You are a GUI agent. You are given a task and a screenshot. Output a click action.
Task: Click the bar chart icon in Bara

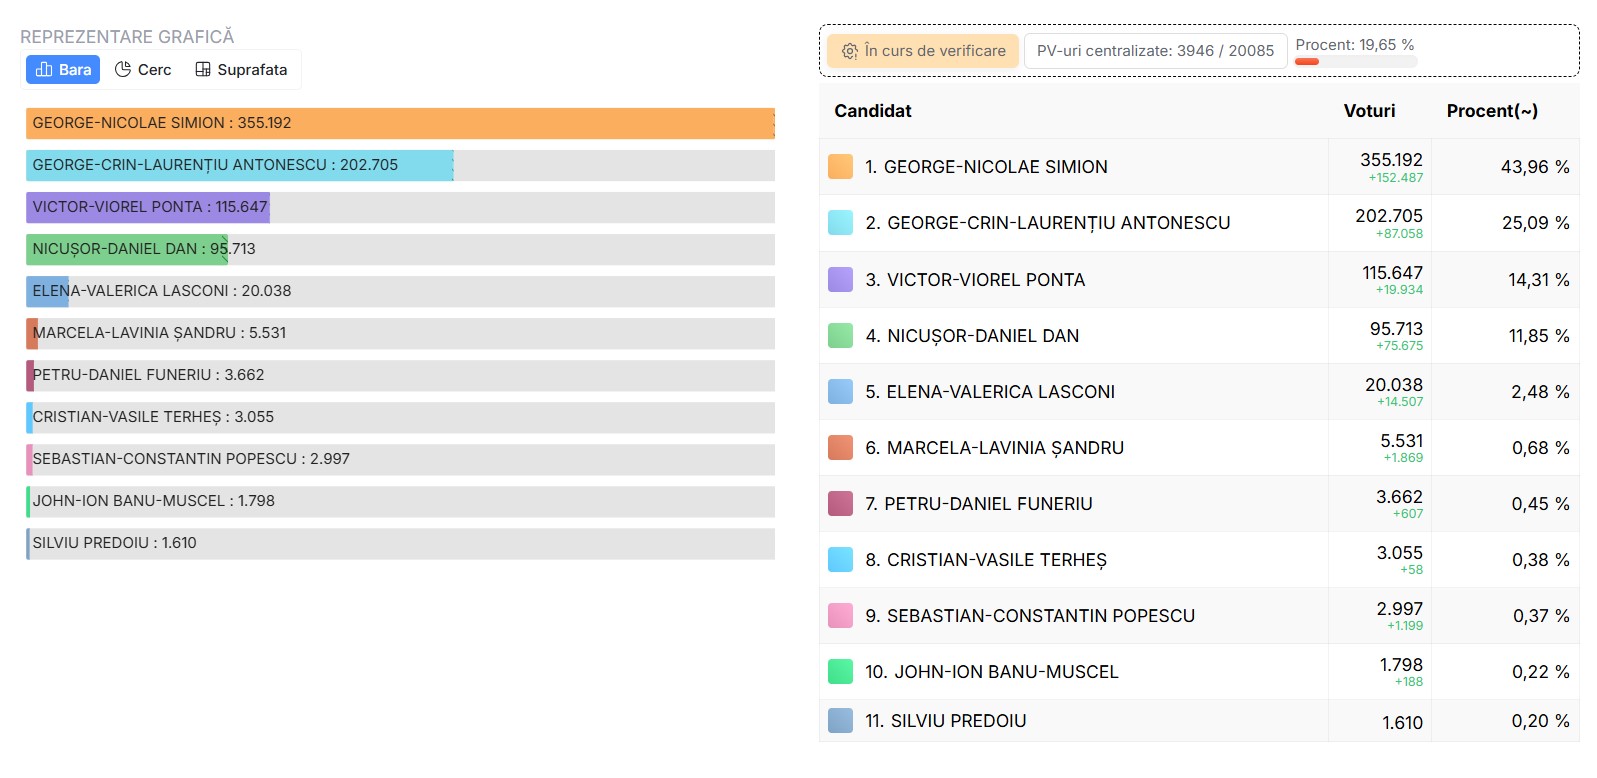click(44, 70)
